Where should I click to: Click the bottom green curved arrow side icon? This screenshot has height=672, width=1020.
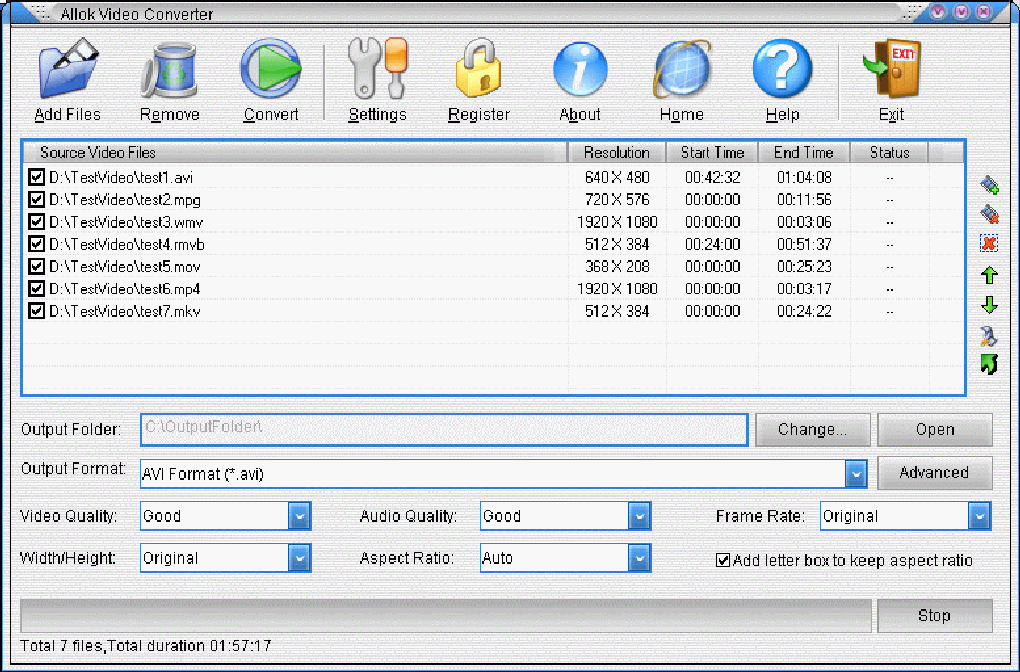[989, 364]
